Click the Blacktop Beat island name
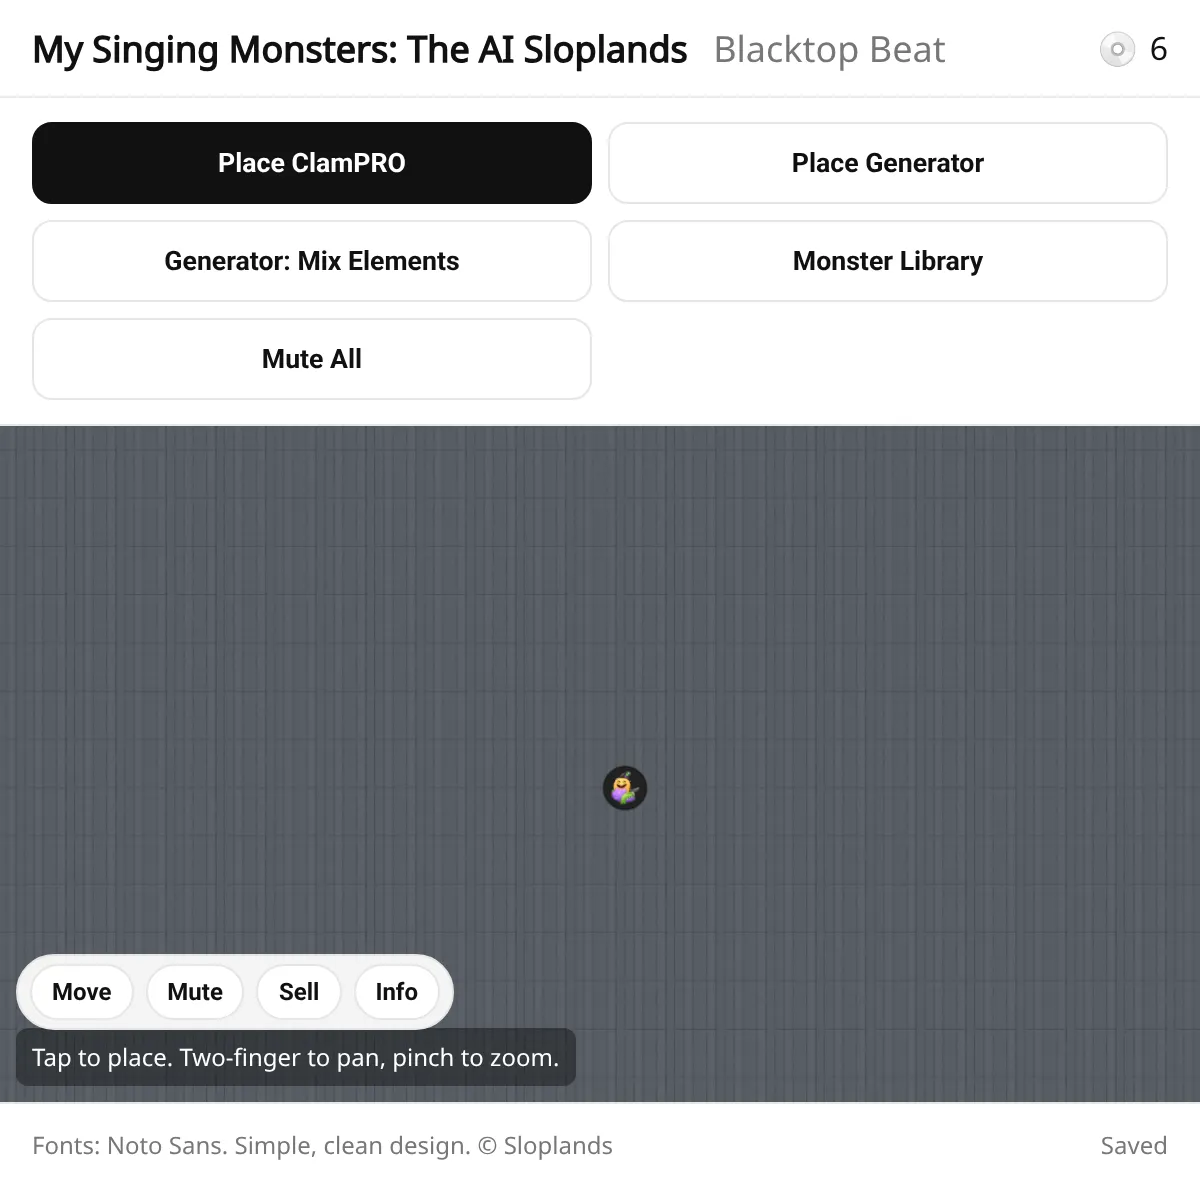Screen dimensions: 1200x1200 click(829, 50)
